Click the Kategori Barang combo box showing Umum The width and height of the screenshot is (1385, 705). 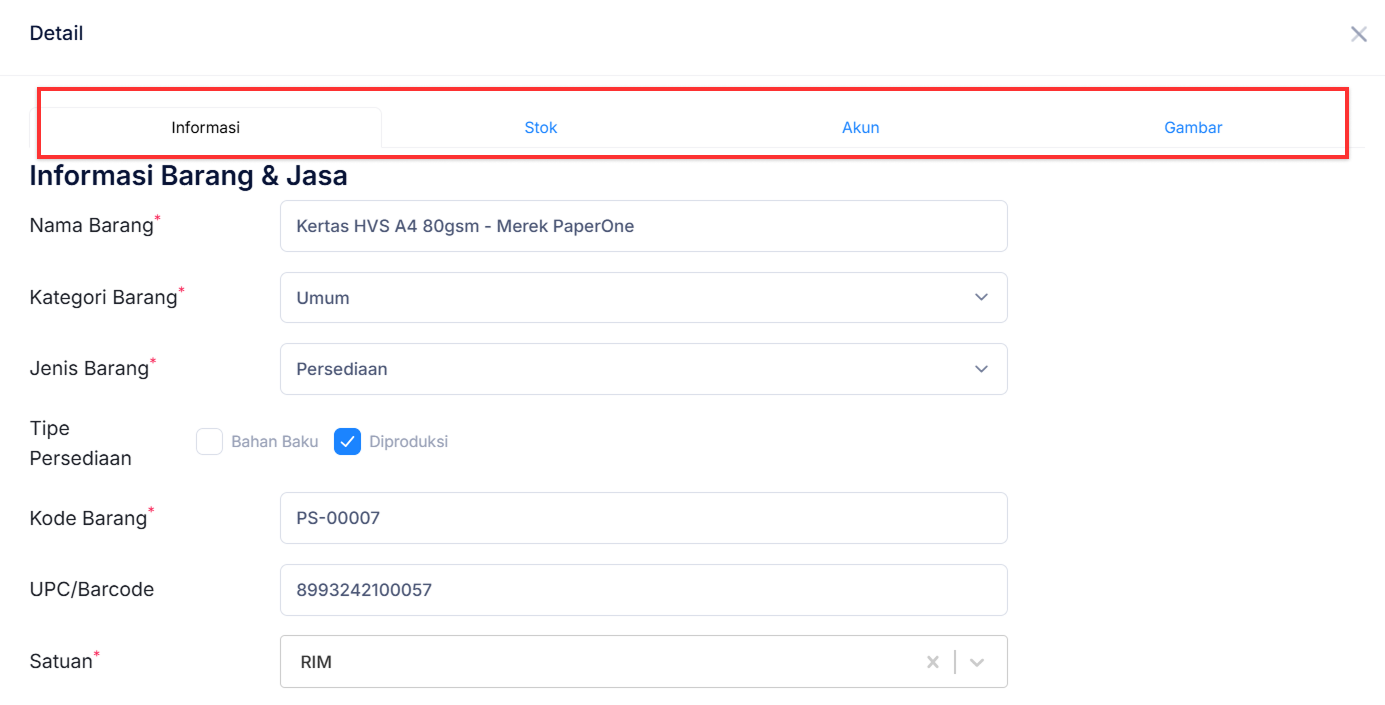tap(620, 298)
